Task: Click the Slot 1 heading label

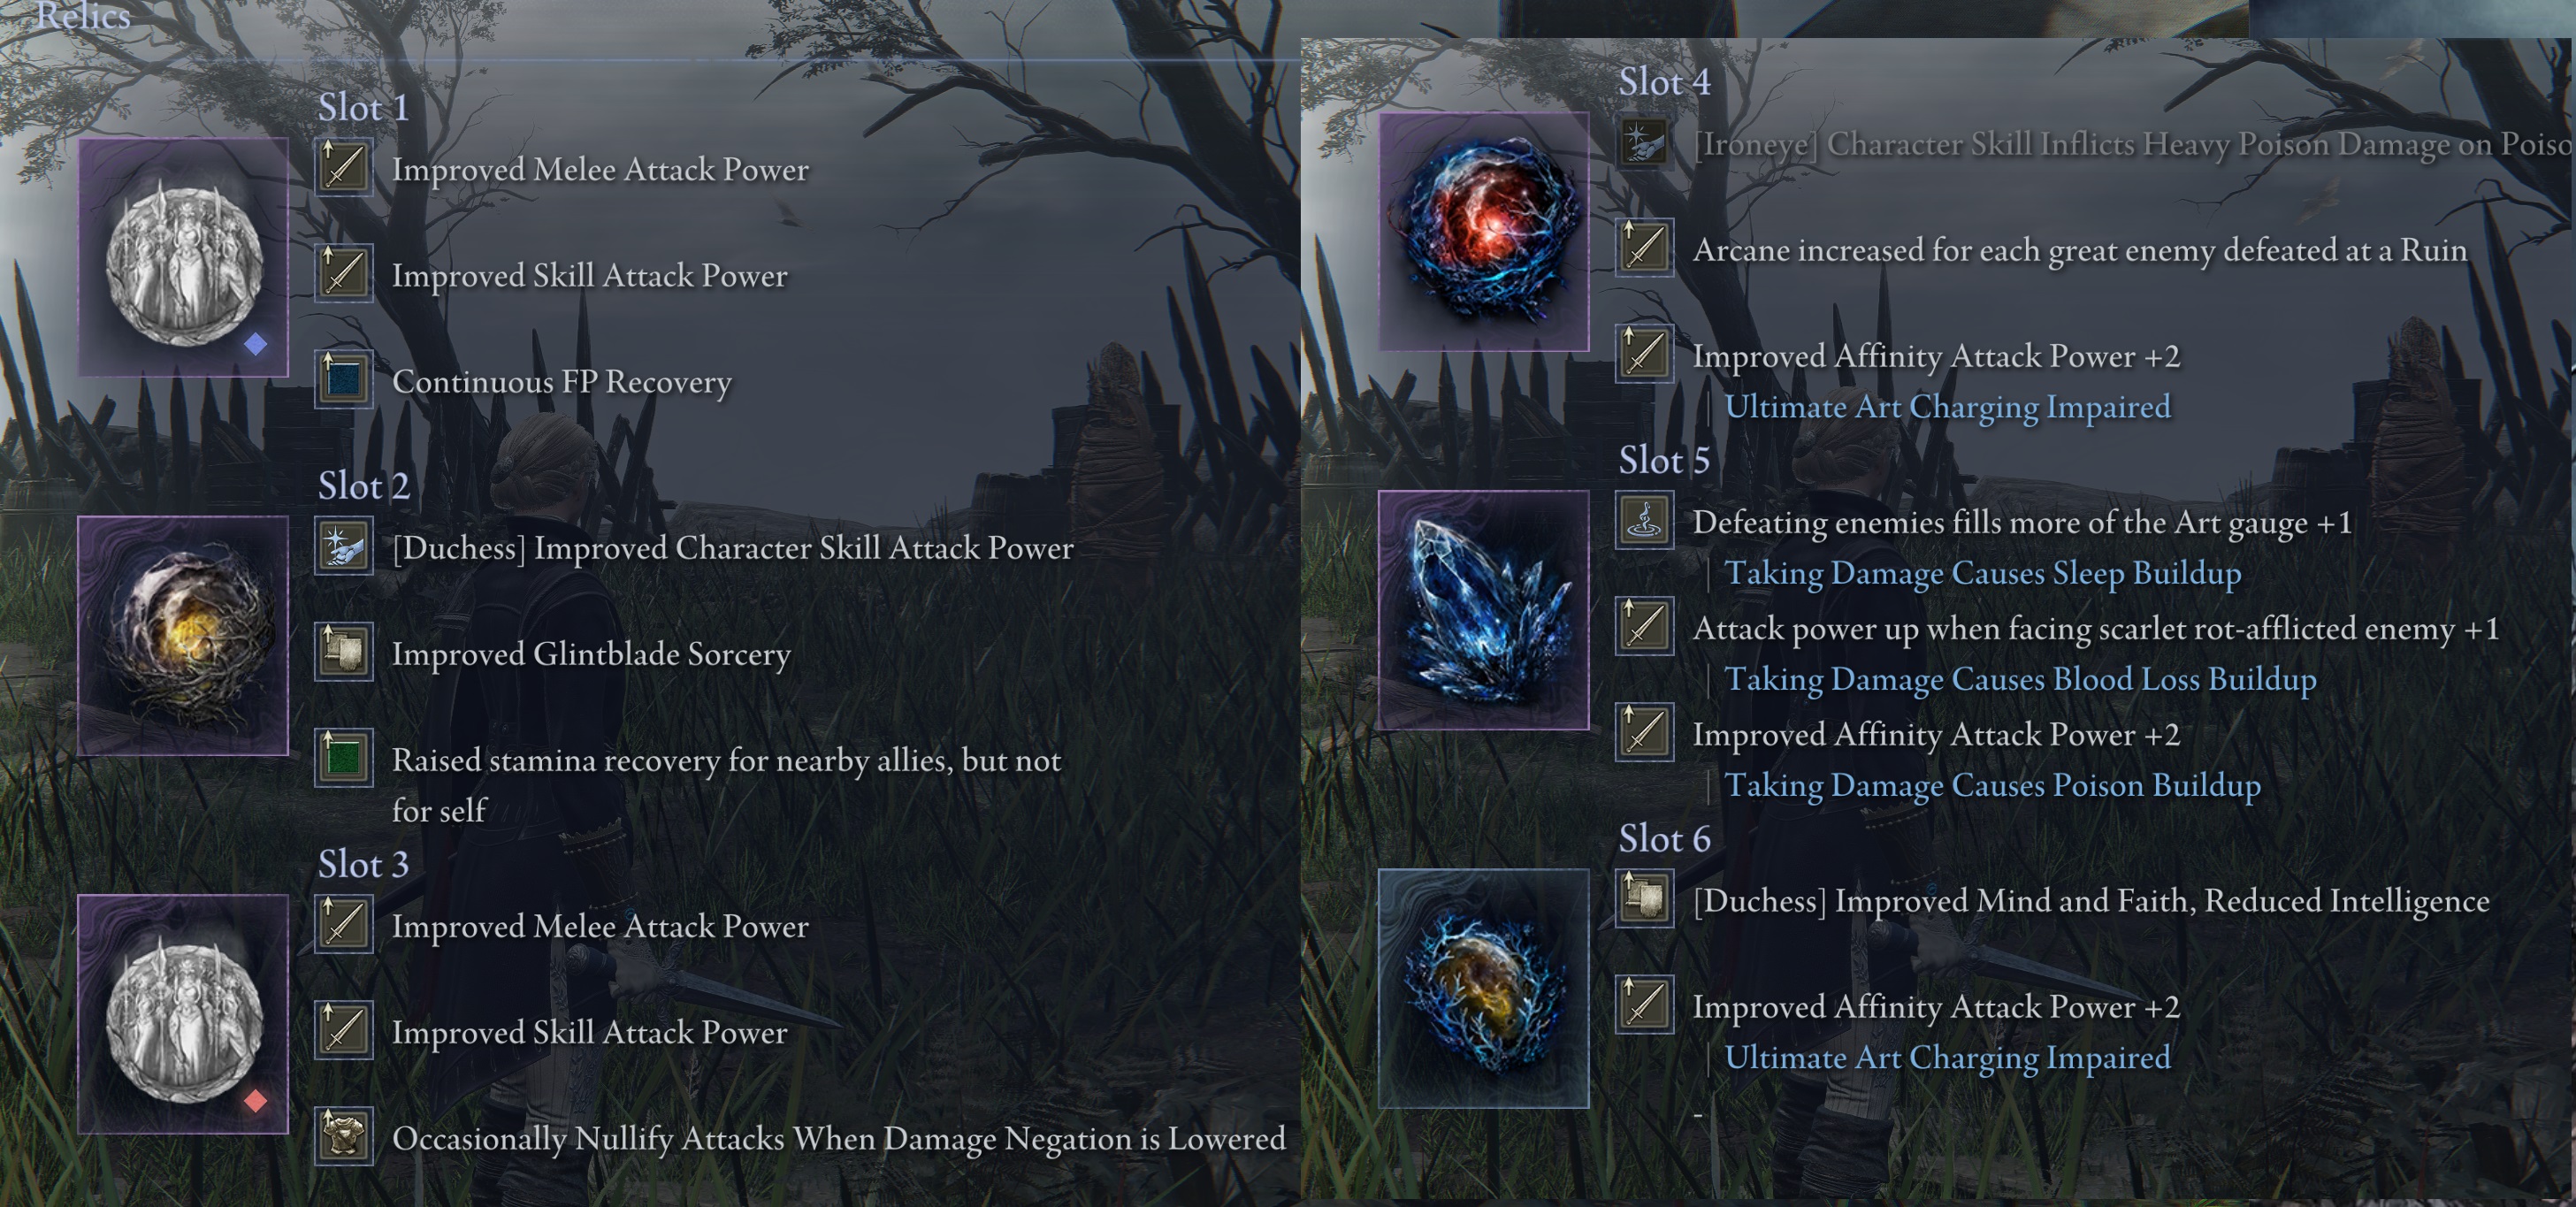Action: 364,107
